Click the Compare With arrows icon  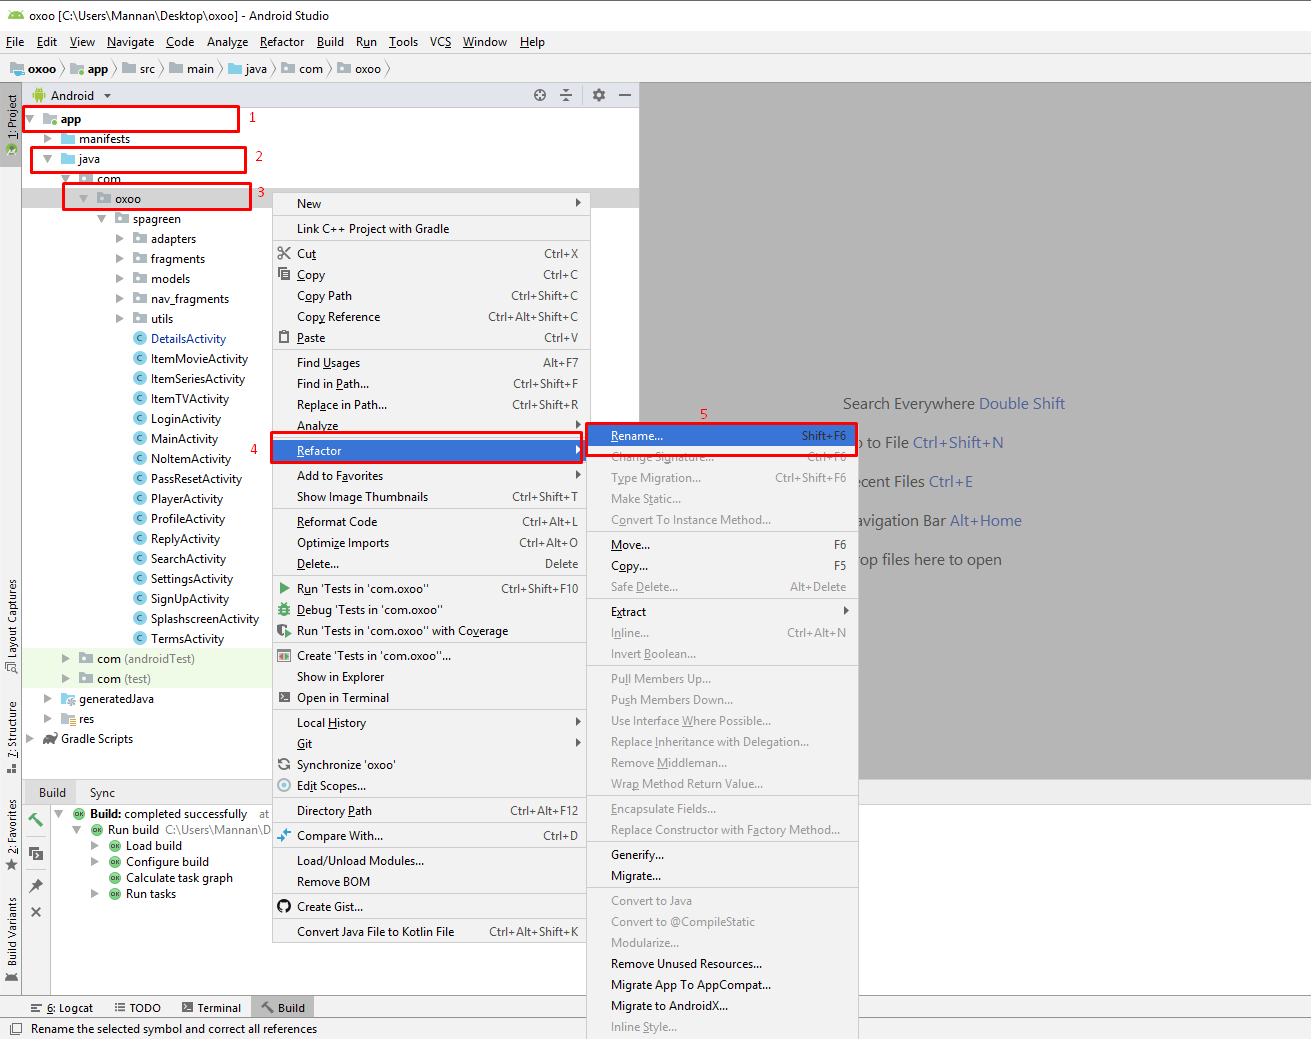click(x=284, y=835)
